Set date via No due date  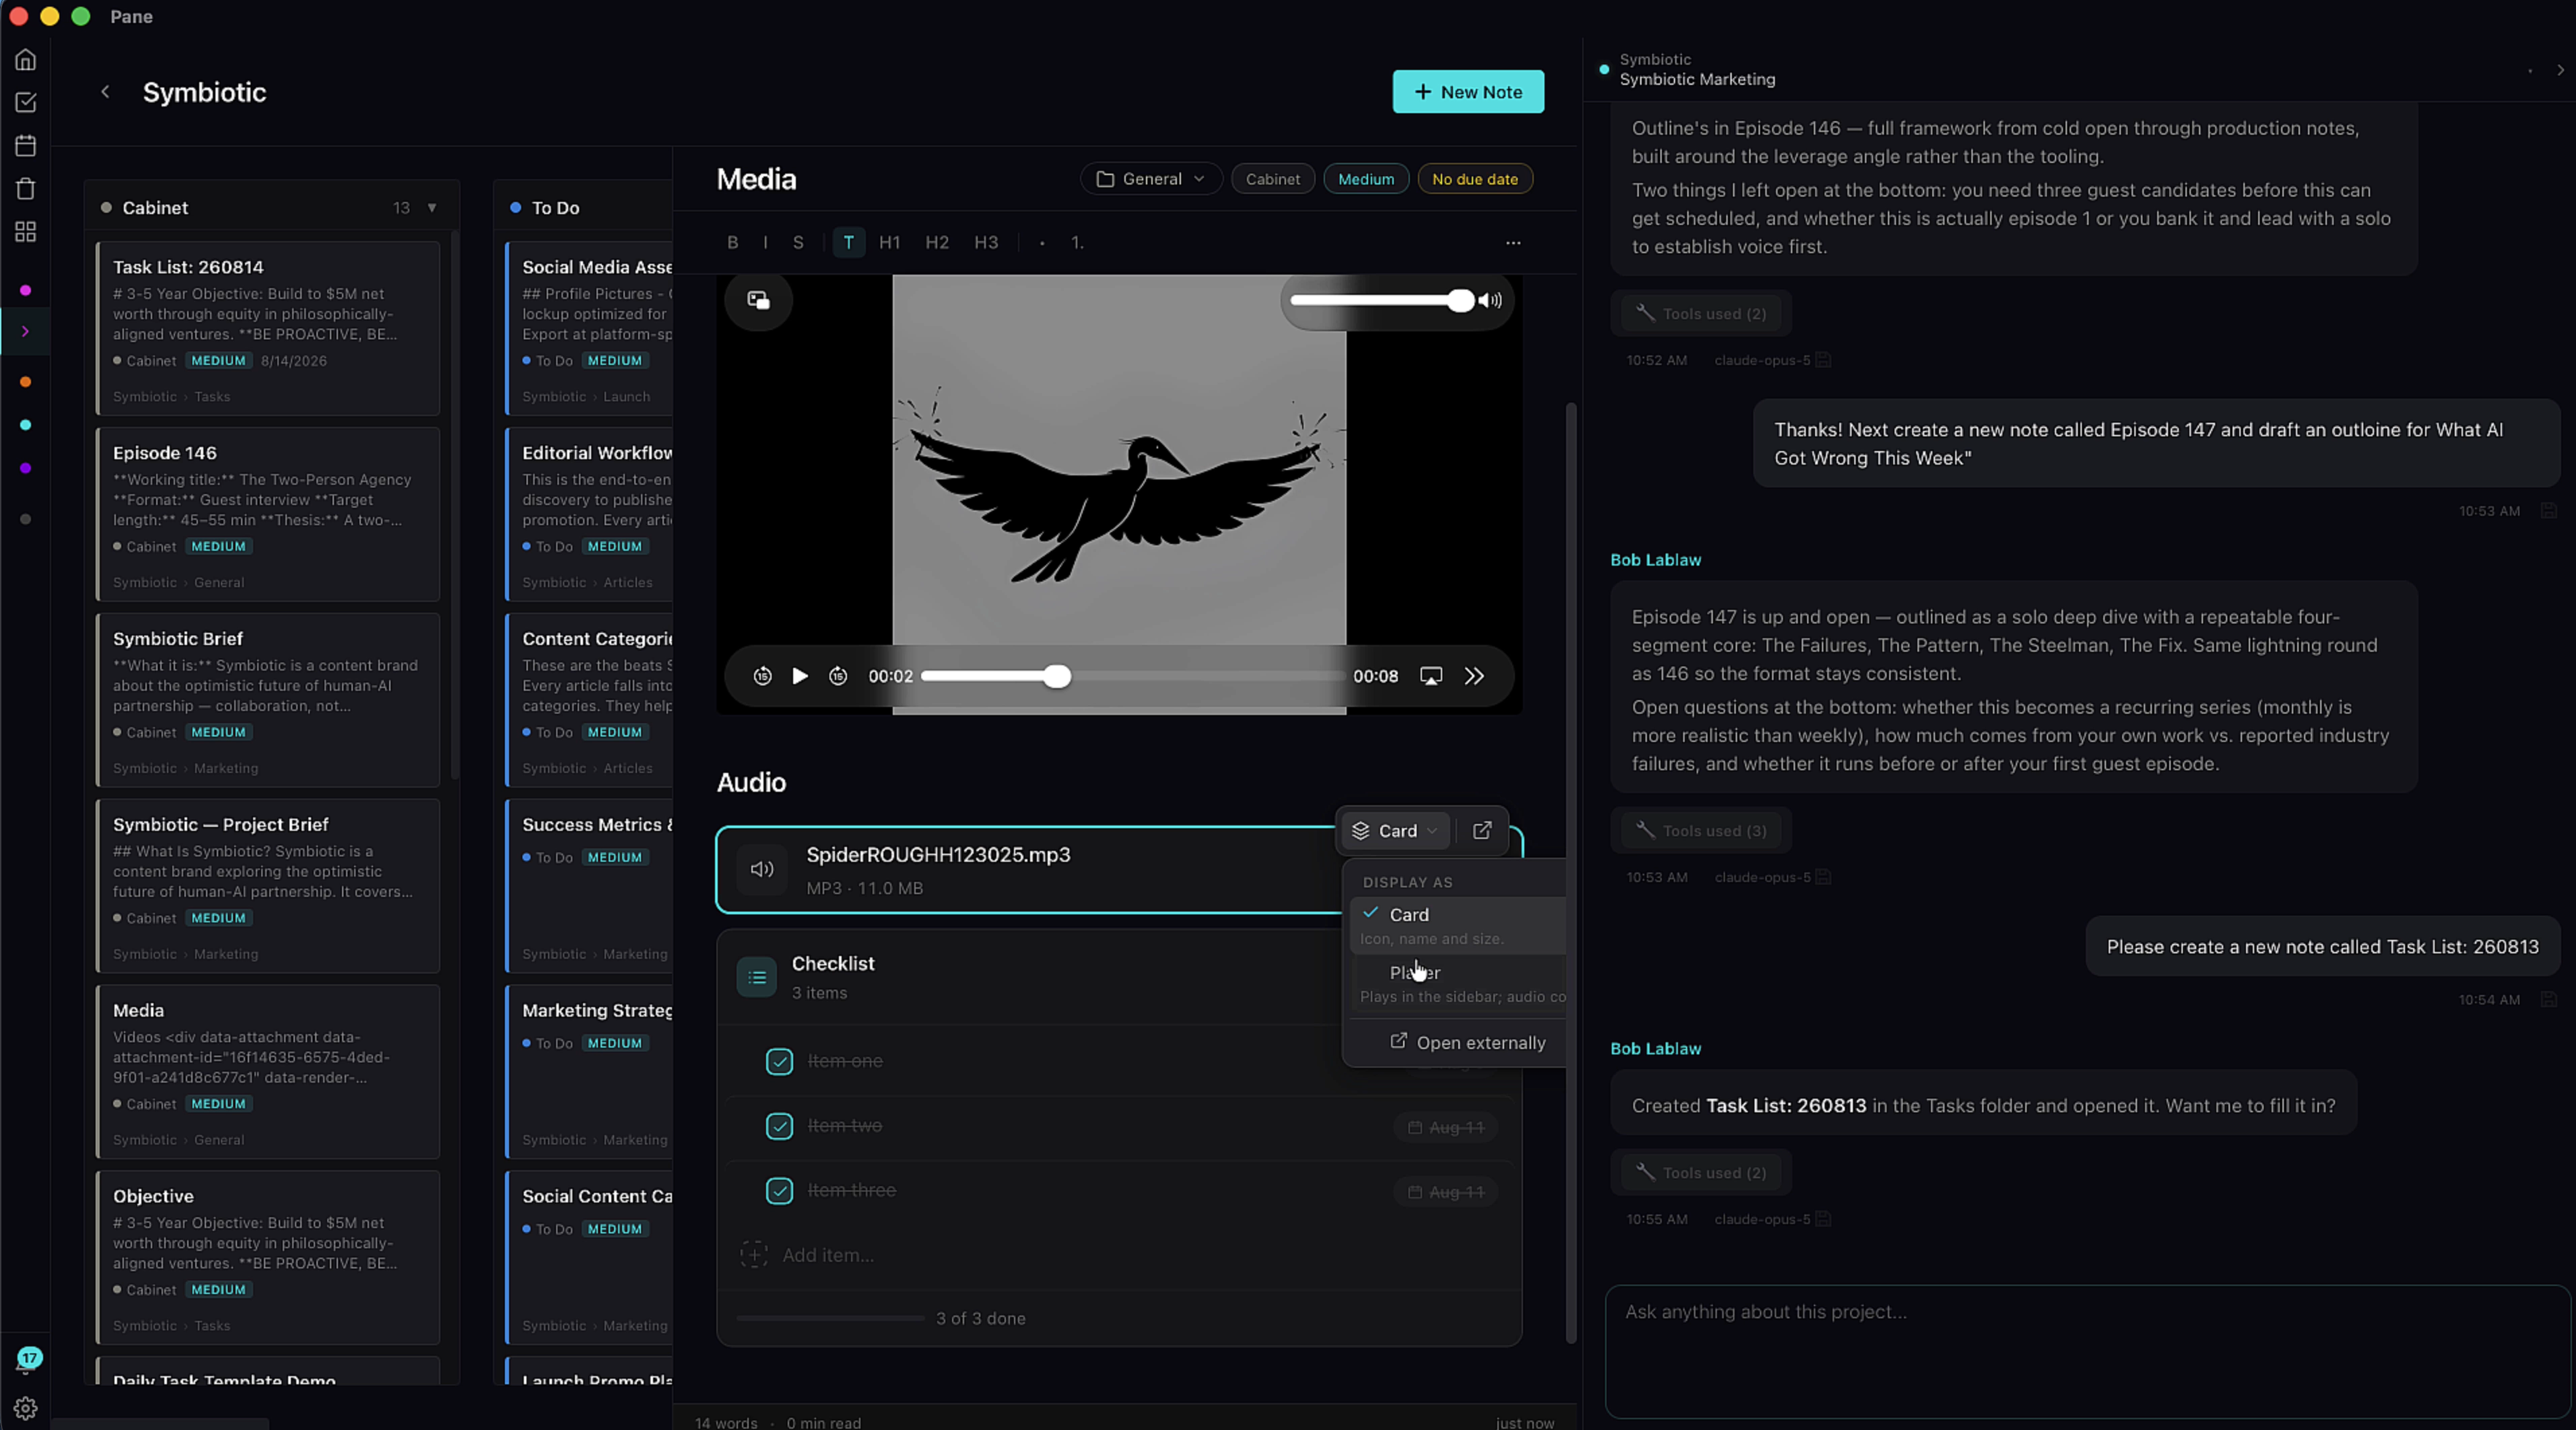point(1475,179)
